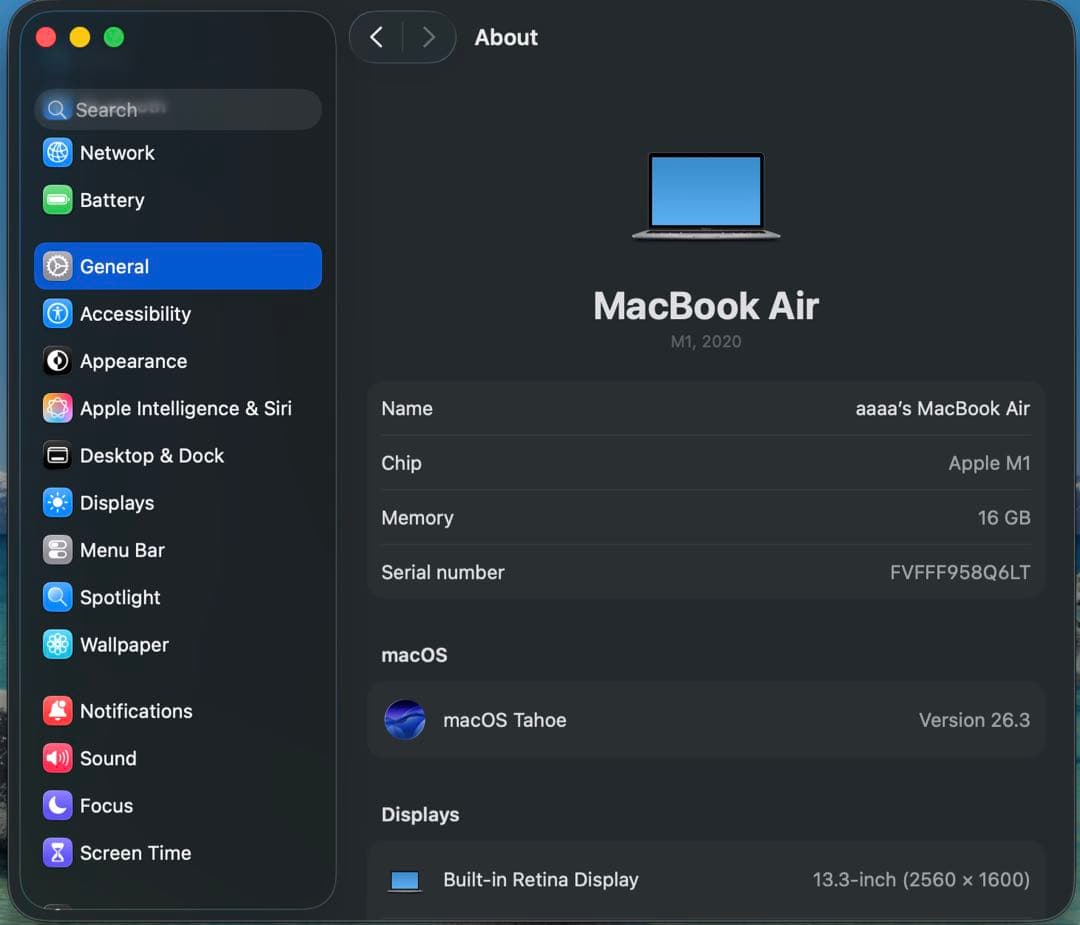
Task: Click "Version 26.3" text
Action: (x=974, y=720)
